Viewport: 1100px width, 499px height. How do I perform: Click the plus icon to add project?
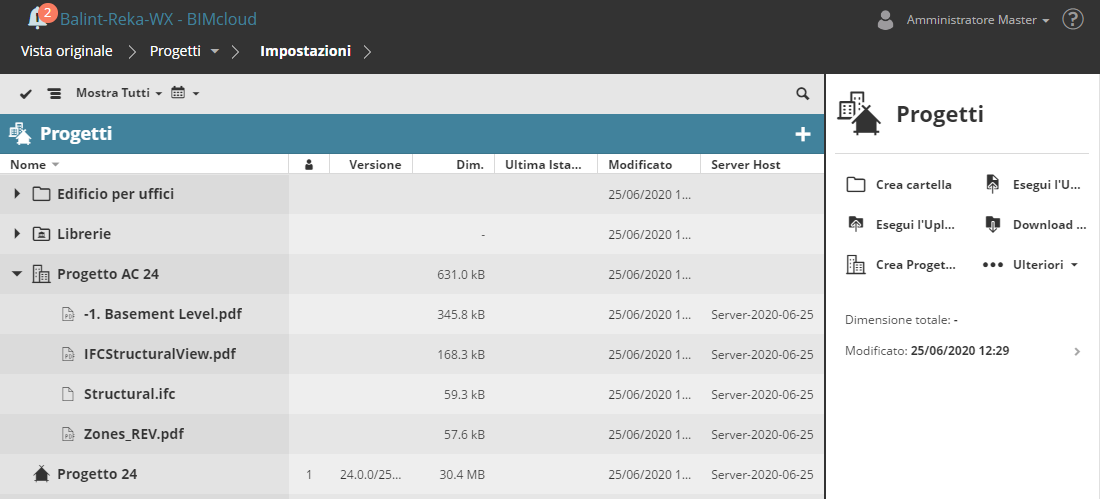pos(802,134)
